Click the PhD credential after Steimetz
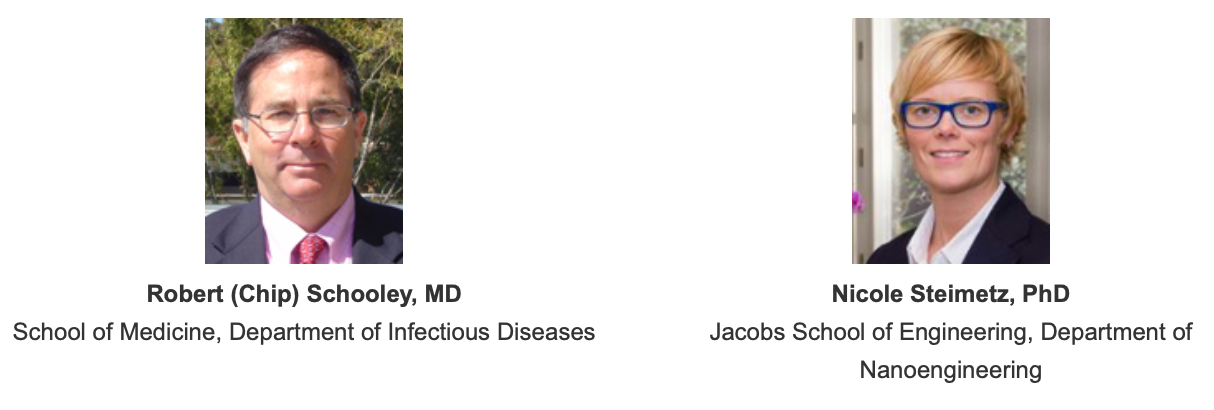 pyautogui.click(x=1049, y=294)
